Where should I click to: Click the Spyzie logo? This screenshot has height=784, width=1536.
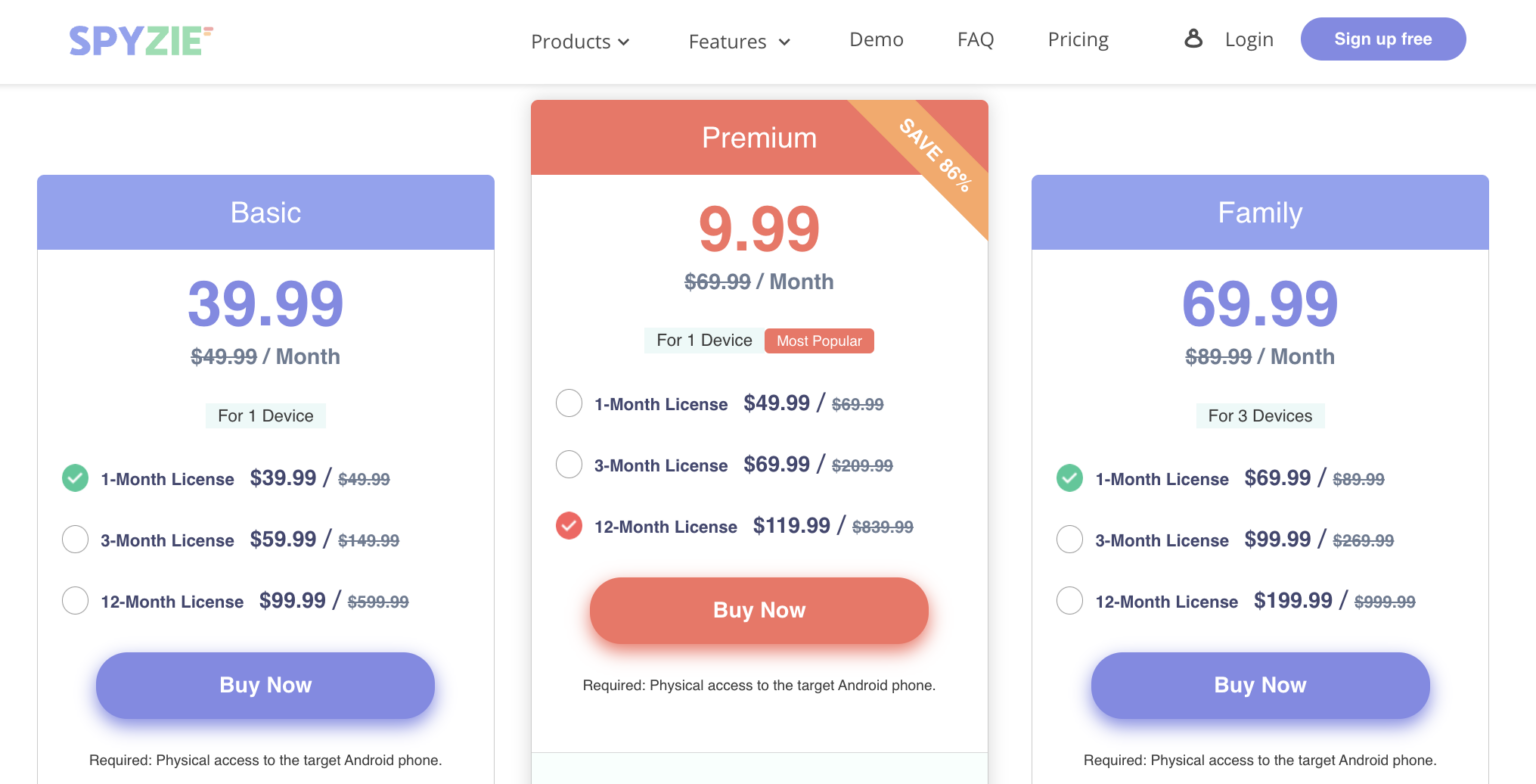click(x=141, y=41)
